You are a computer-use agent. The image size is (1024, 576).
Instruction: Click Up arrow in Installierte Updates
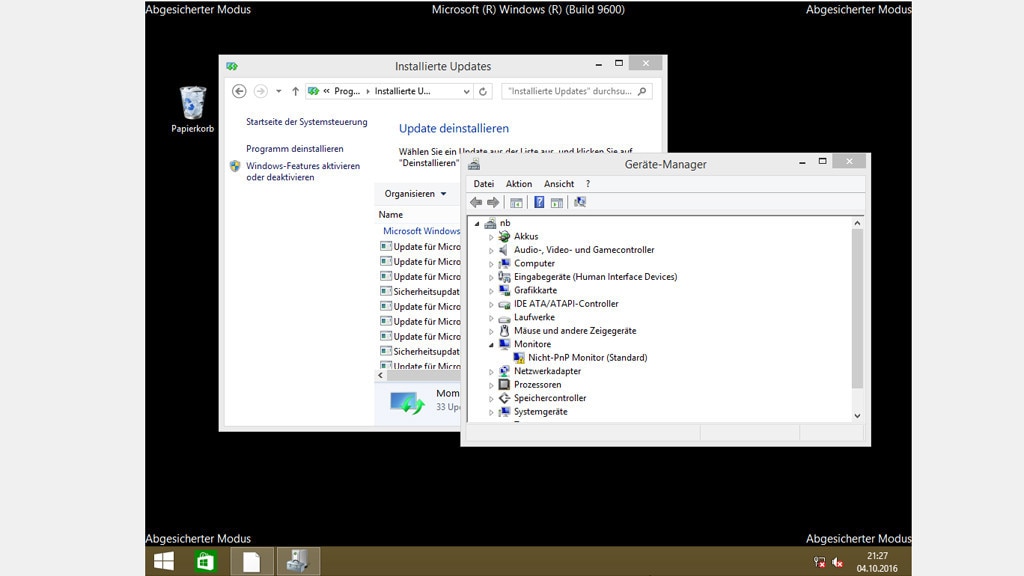click(295, 91)
